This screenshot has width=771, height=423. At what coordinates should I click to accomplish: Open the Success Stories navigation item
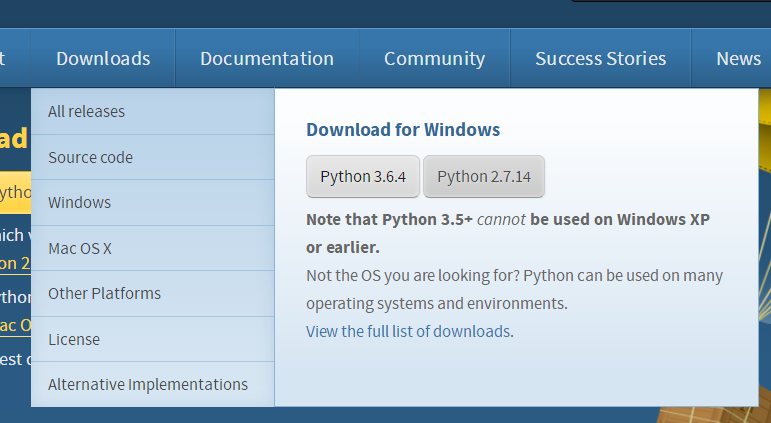click(x=600, y=59)
